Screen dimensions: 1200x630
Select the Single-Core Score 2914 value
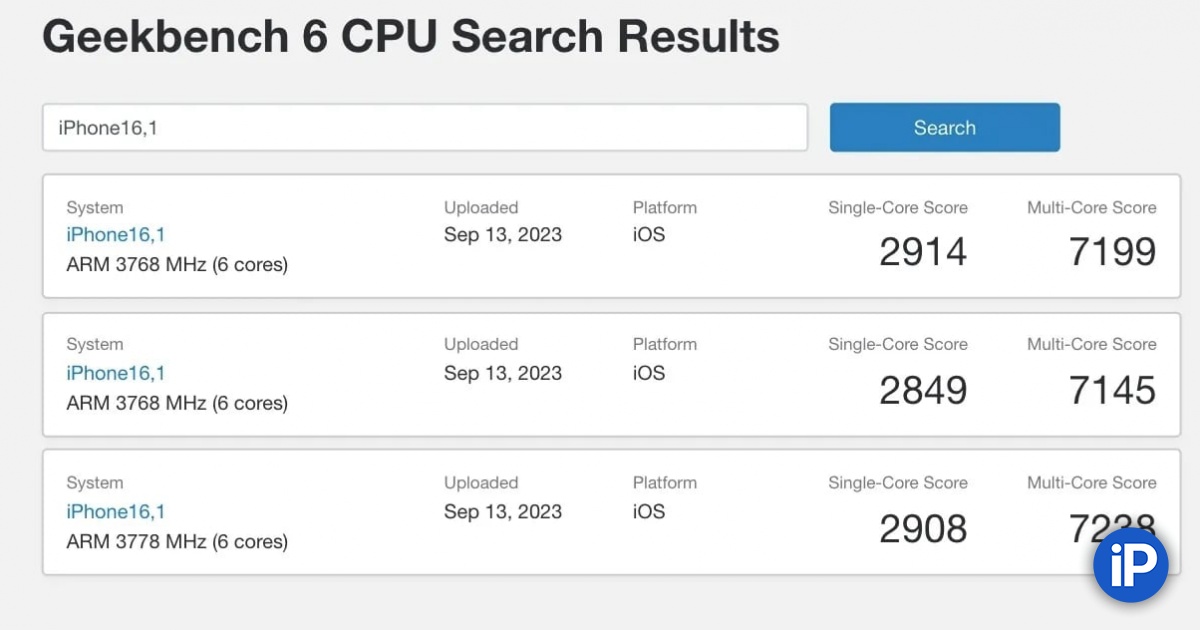coord(922,251)
